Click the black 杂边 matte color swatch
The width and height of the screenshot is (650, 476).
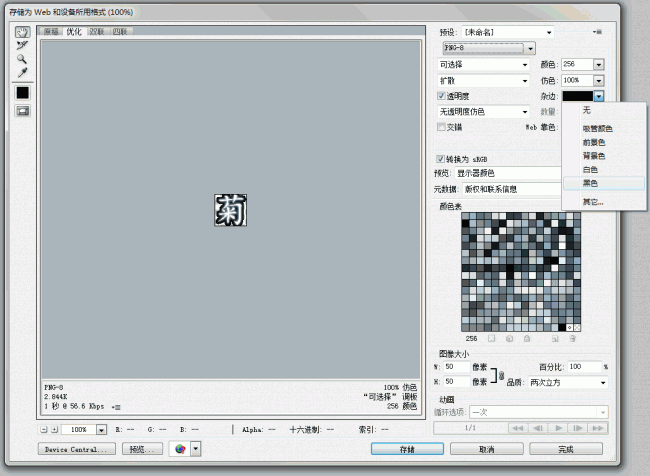point(578,96)
